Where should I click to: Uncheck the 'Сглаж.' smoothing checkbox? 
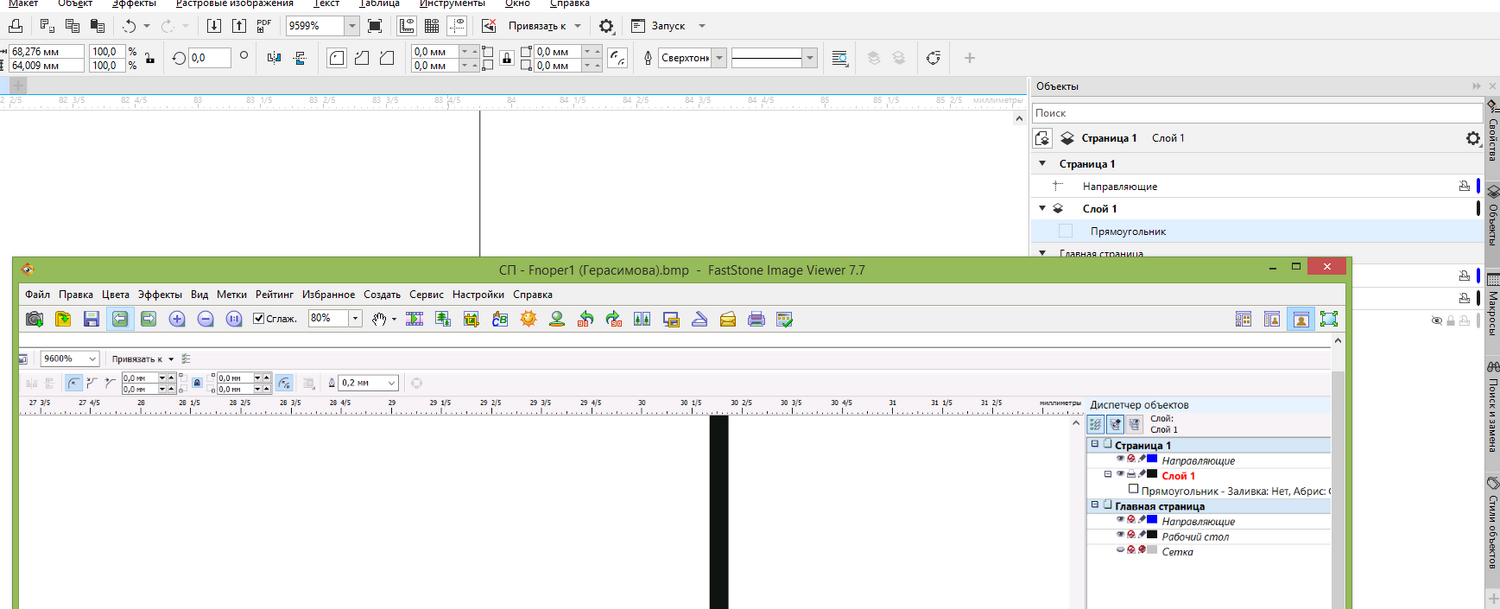click(x=259, y=319)
